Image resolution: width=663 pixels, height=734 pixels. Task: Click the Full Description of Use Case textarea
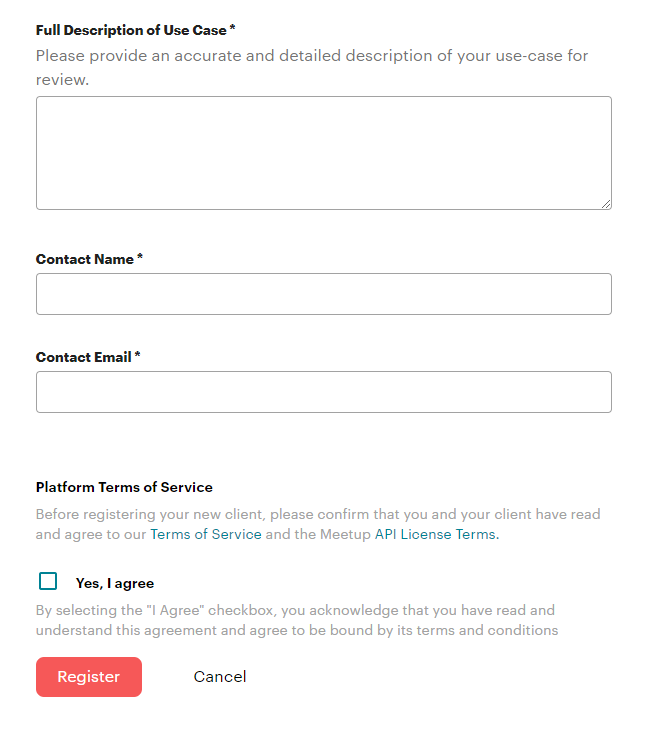323,153
